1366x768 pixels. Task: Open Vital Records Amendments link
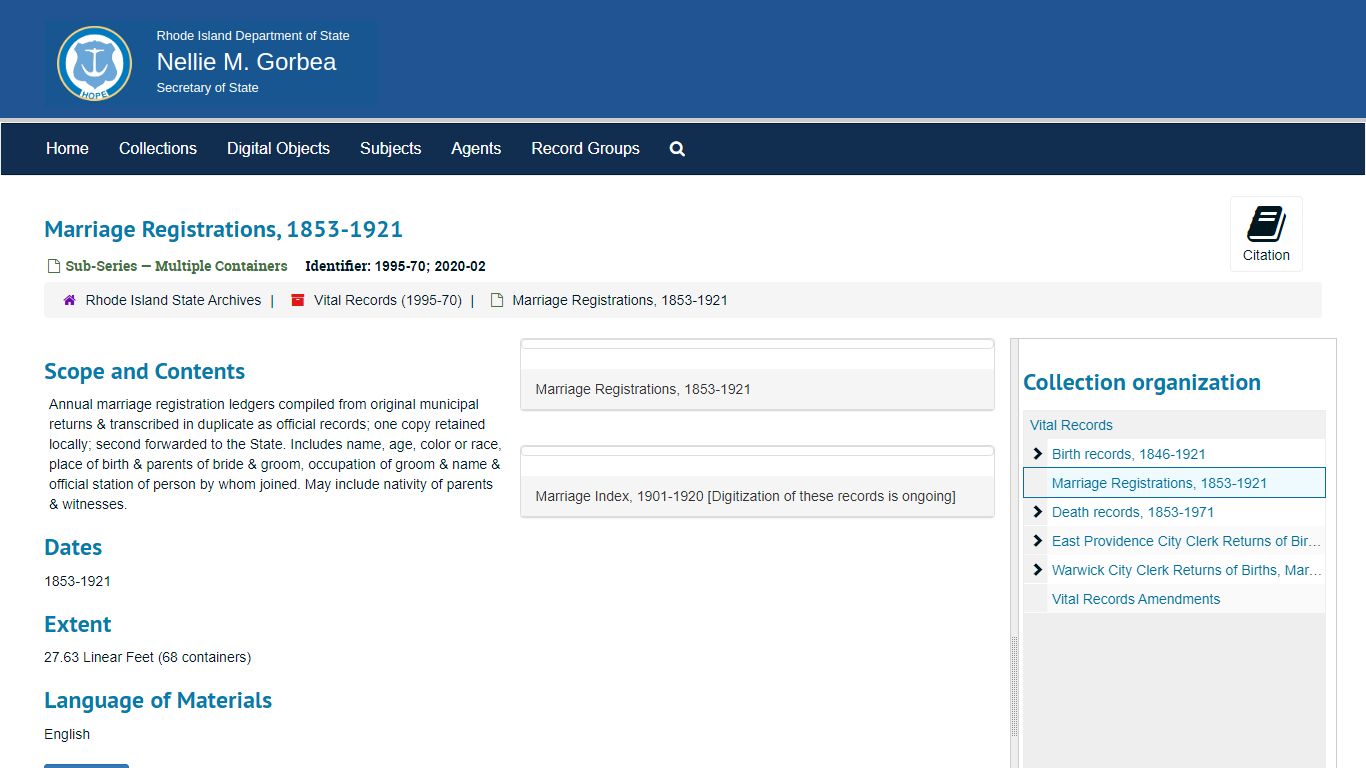coord(1136,599)
